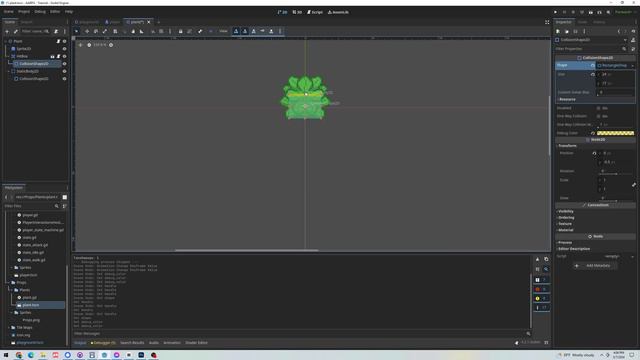Expand the Visibility section in the Inspector

566,211
